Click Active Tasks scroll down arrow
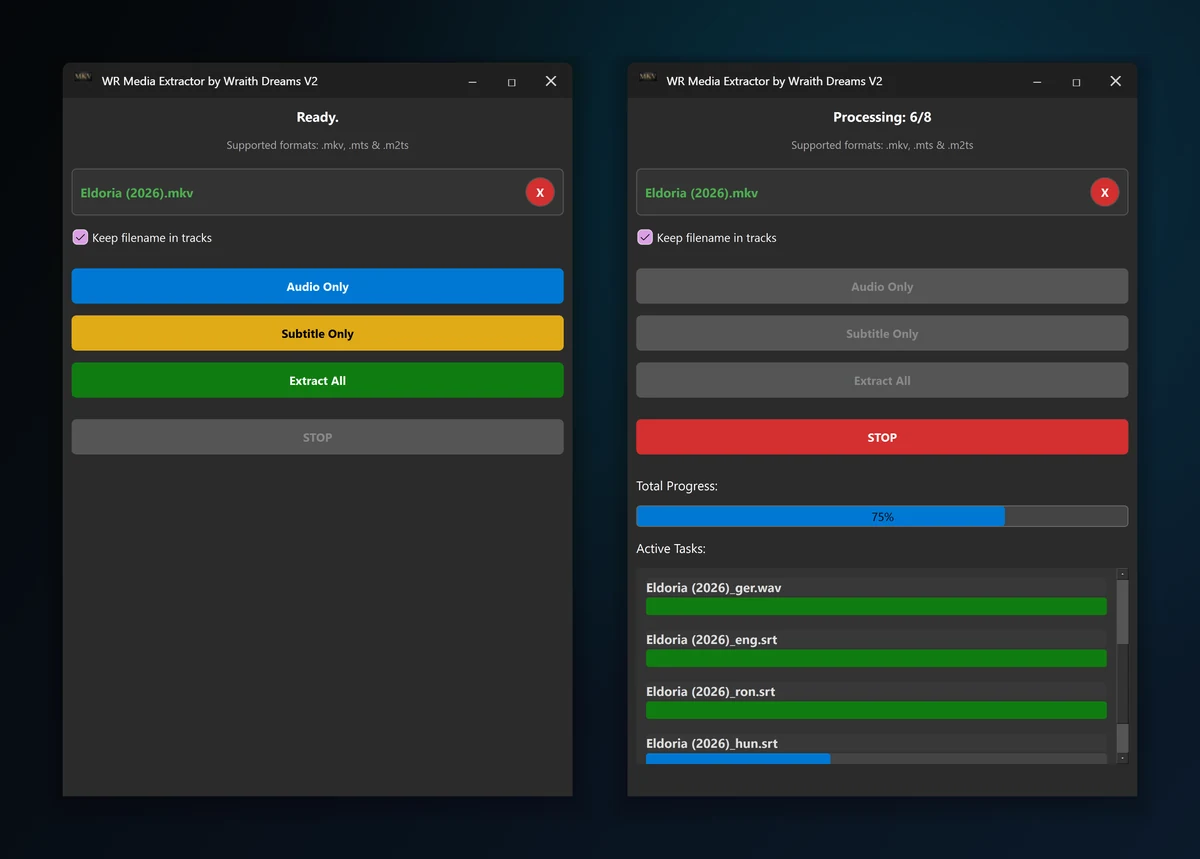The height and width of the screenshot is (859, 1200). [x=1122, y=758]
